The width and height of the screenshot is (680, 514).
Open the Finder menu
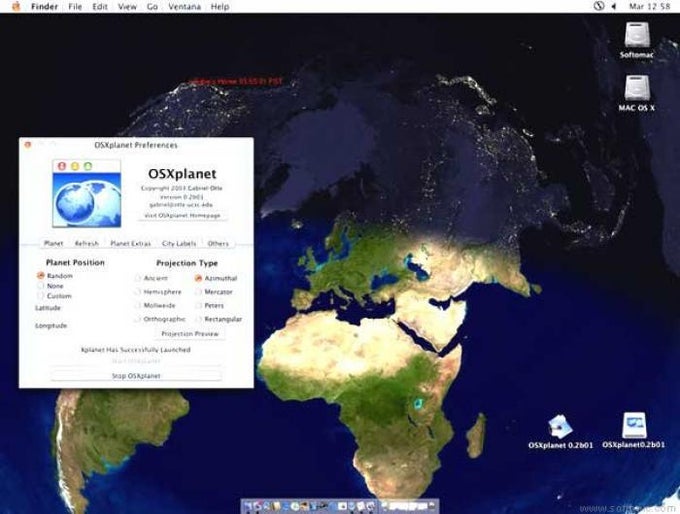[45, 7]
